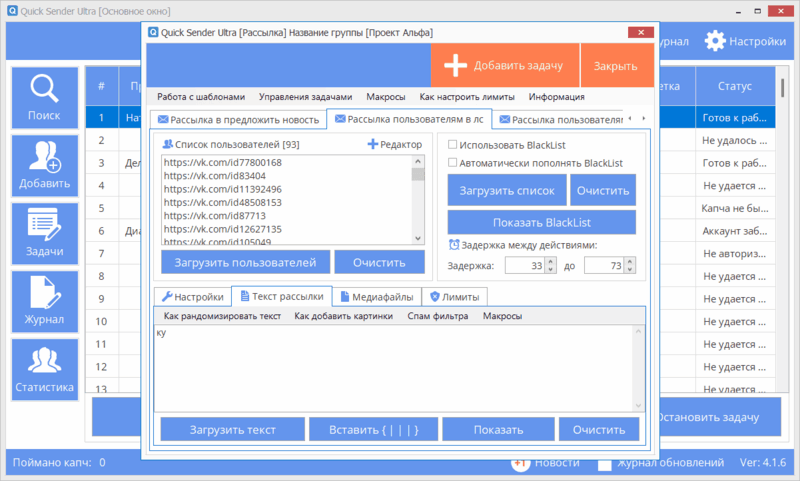This screenshot has width=800, height=481.
Task: Click Показать button below text area
Action: 498,429
